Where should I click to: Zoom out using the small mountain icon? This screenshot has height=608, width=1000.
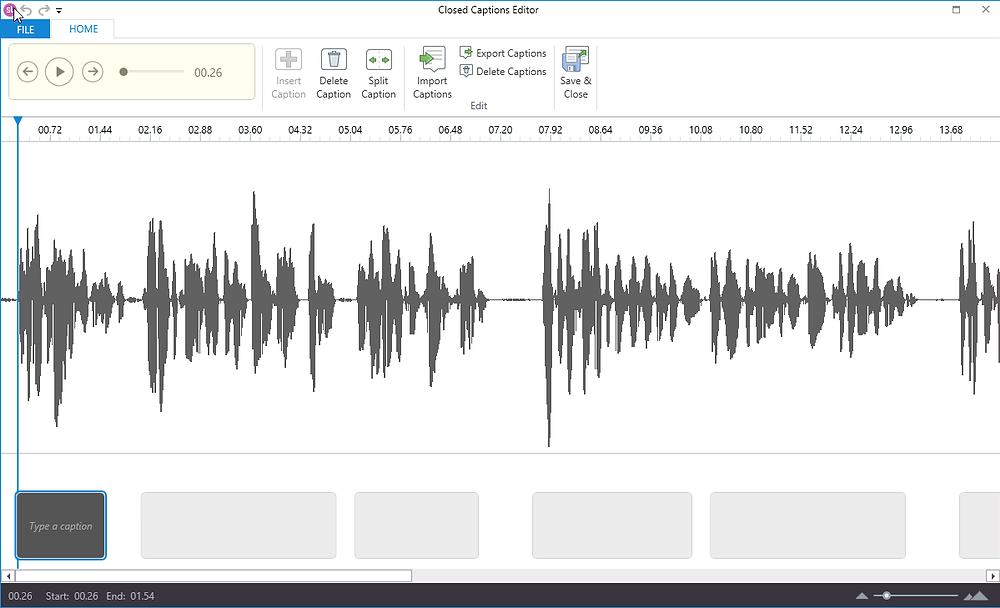coord(862,596)
